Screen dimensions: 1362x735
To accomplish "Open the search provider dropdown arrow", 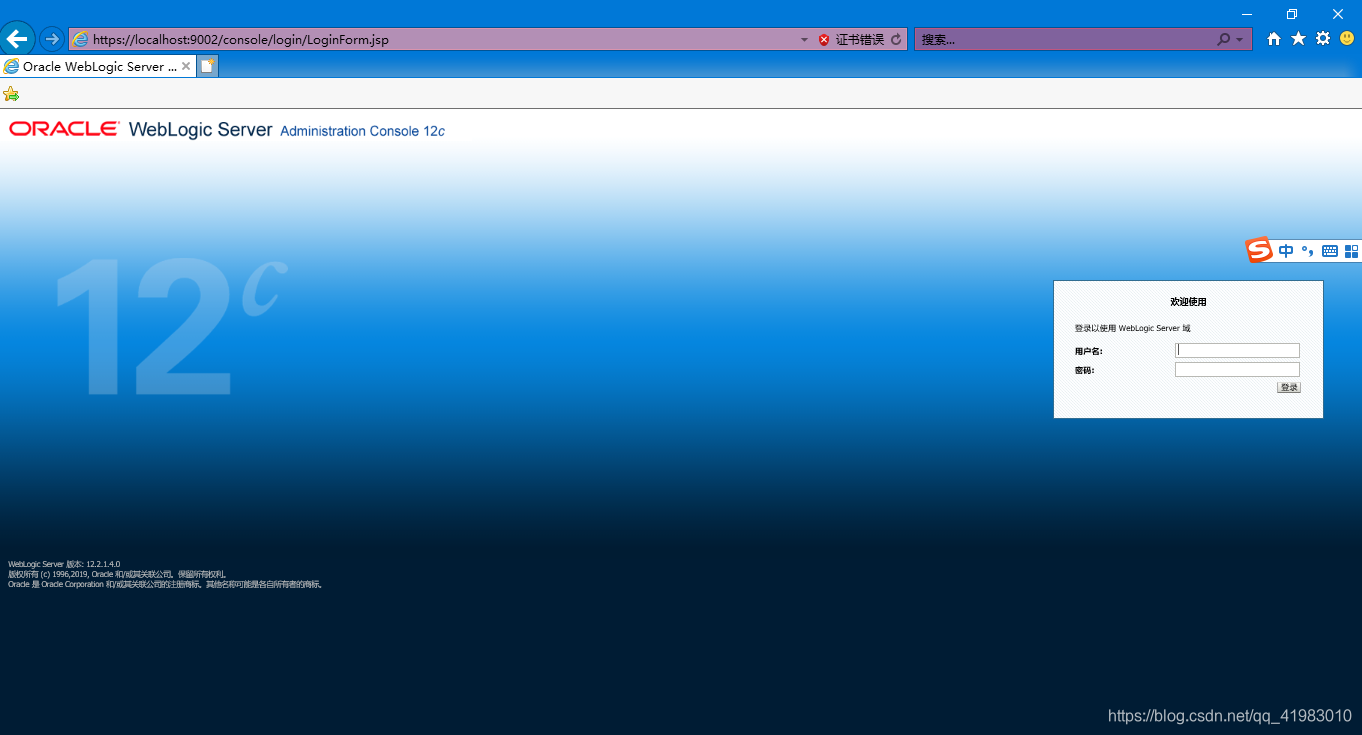I will (x=1240, y=40).
